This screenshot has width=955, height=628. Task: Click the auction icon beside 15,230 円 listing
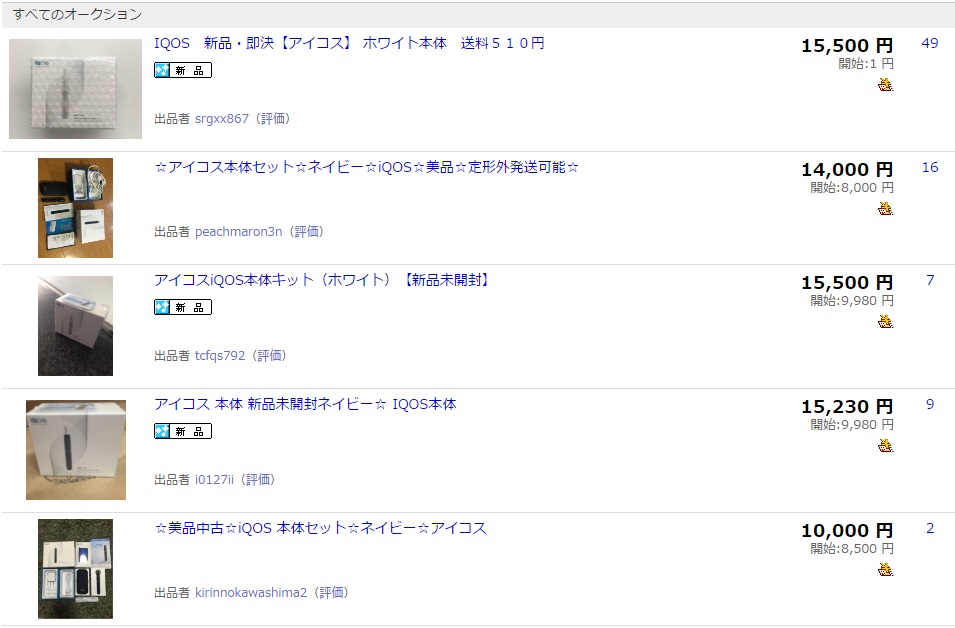click(x=886, y=446)
